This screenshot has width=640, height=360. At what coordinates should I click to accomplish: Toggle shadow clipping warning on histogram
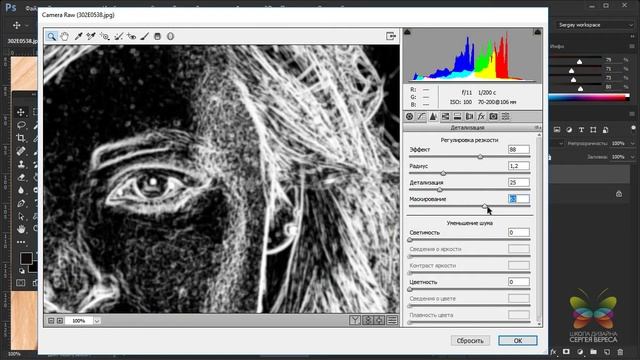(407, 32)
